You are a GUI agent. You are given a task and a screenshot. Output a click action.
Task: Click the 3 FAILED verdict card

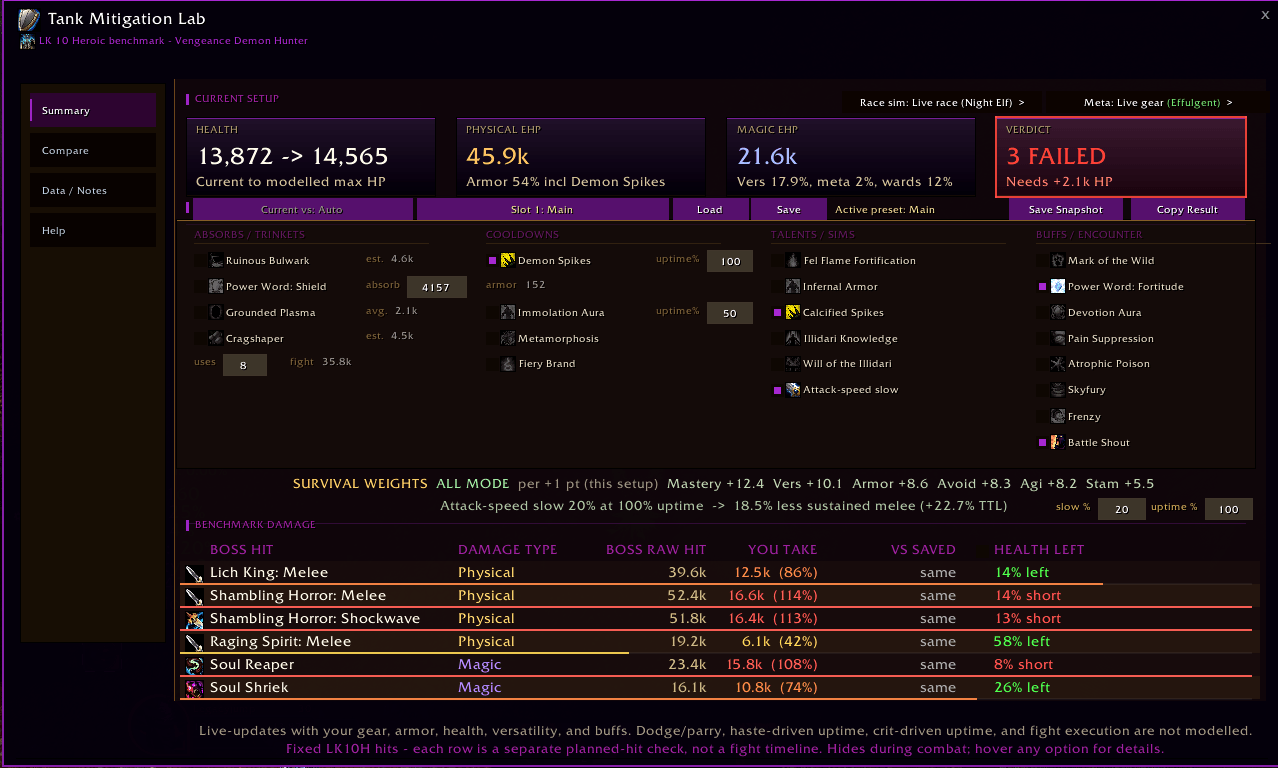pos(1121,157)
